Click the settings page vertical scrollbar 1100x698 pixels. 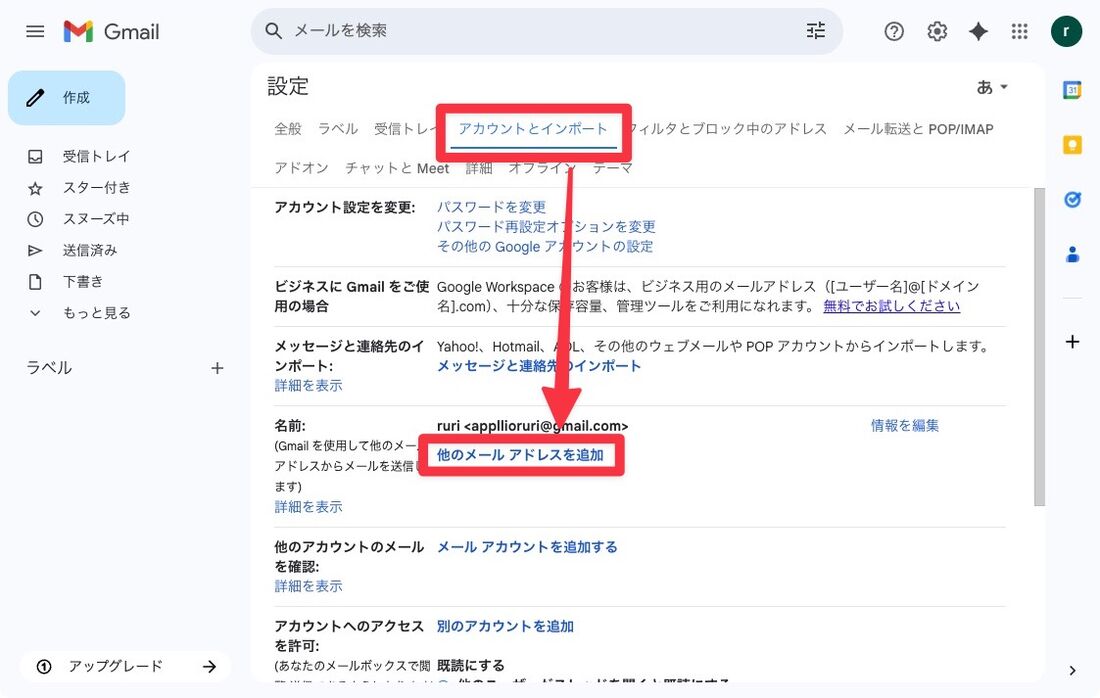(x=1039, y=347)
